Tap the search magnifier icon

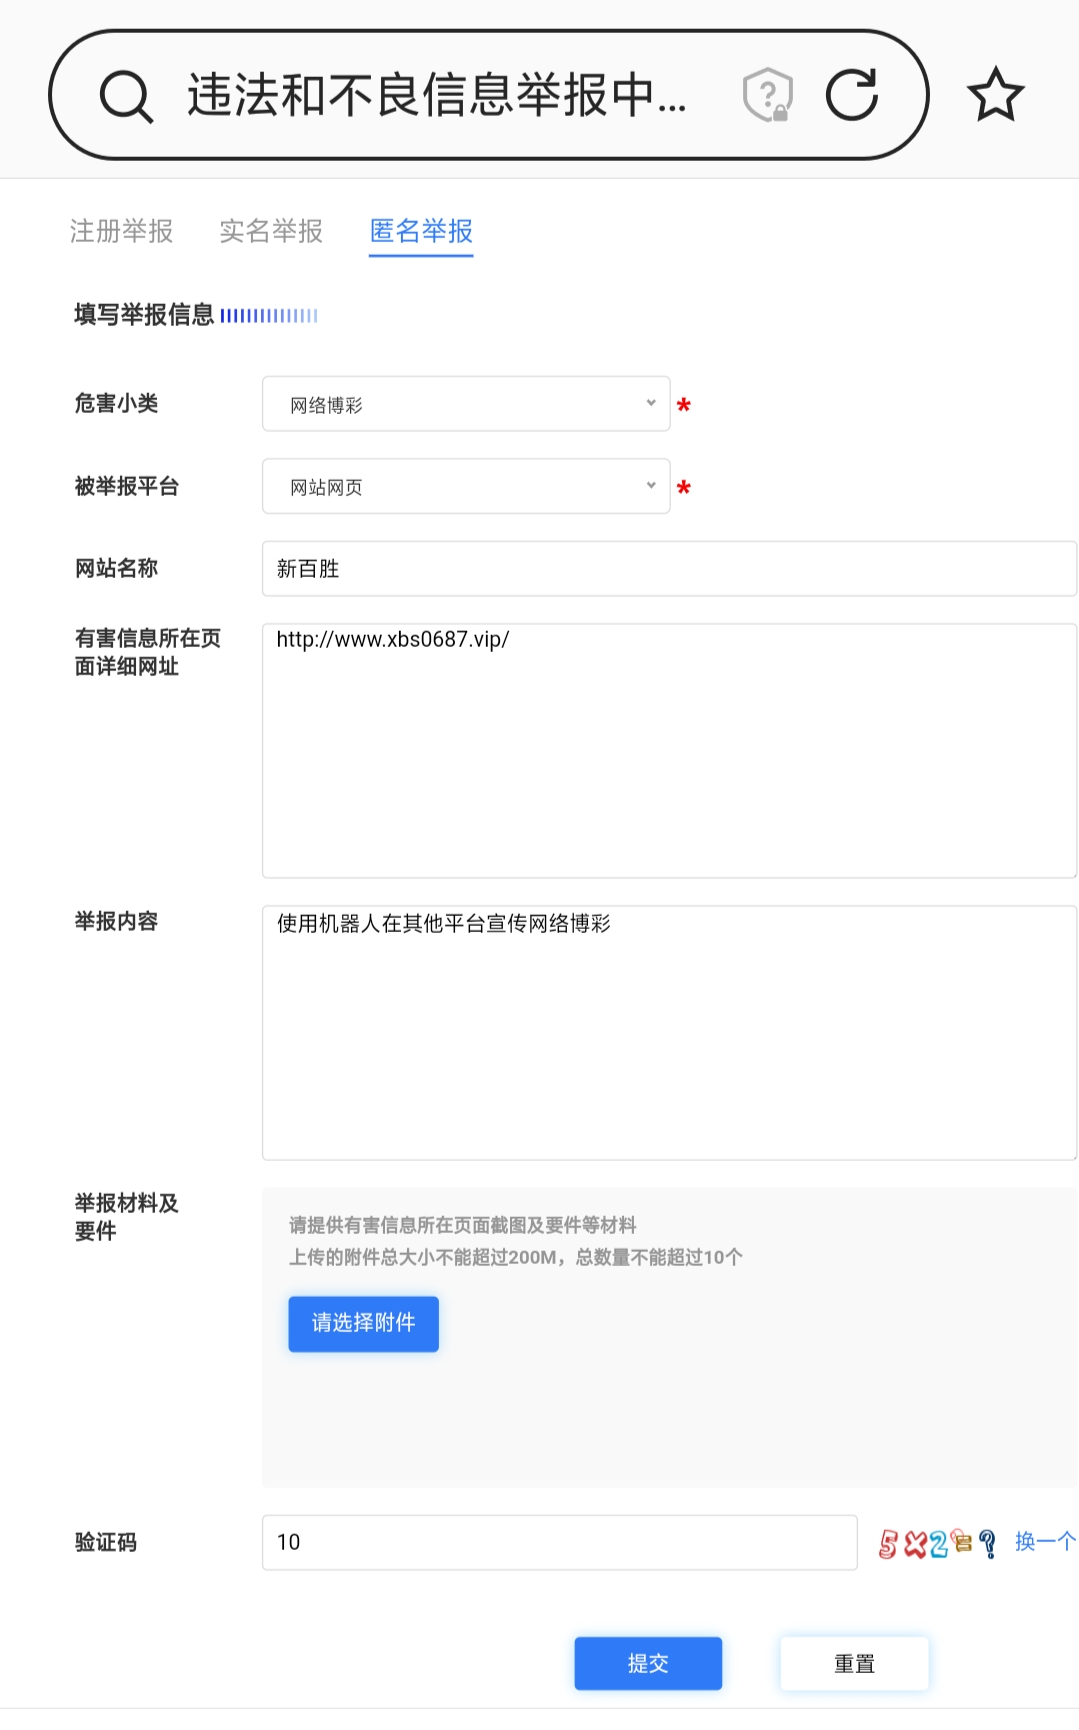[x=127, y=96]
